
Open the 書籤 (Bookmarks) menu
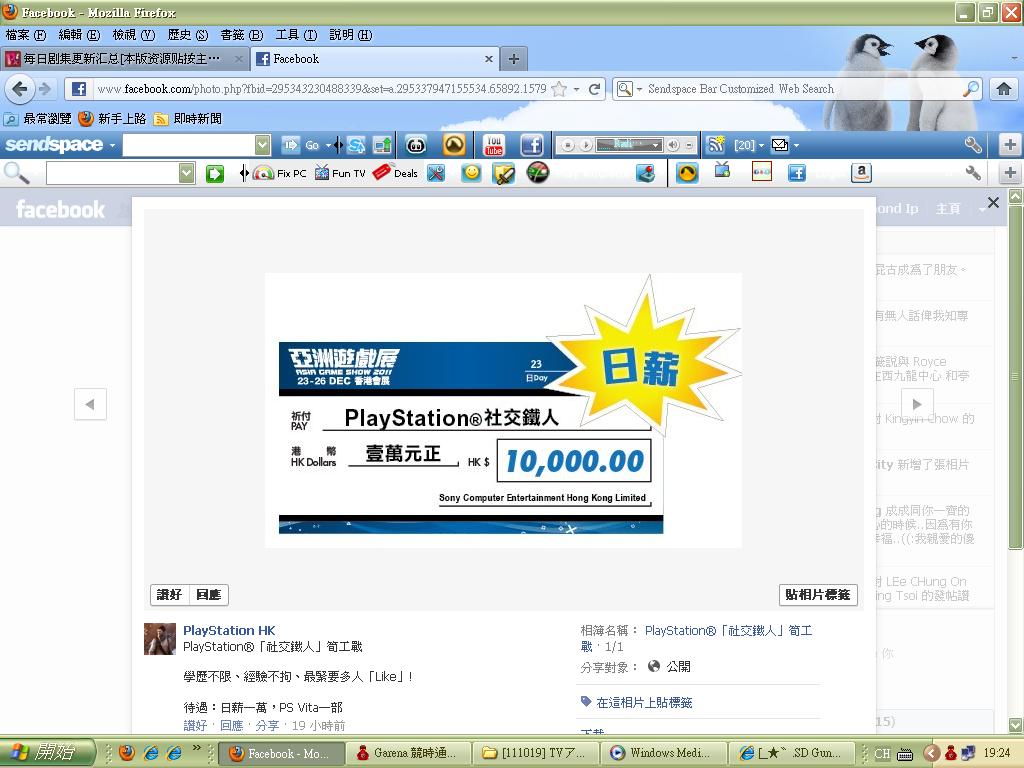[242, 35]
